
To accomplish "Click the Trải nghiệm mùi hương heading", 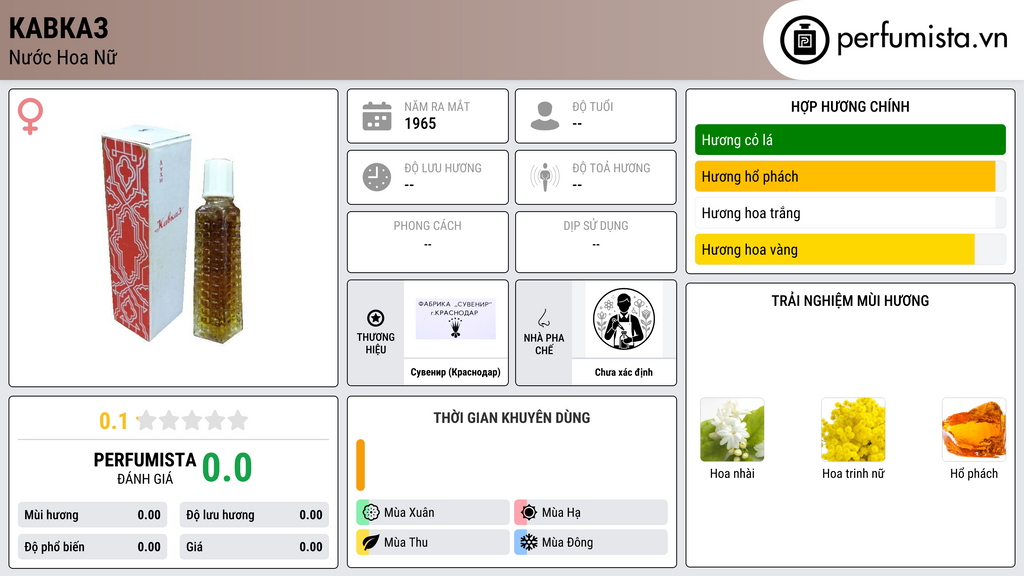I will [x=850, y=300].
